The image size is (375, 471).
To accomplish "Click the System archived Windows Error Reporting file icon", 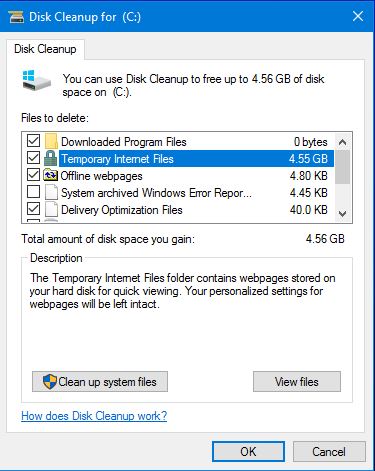I will tap(51, 193).
